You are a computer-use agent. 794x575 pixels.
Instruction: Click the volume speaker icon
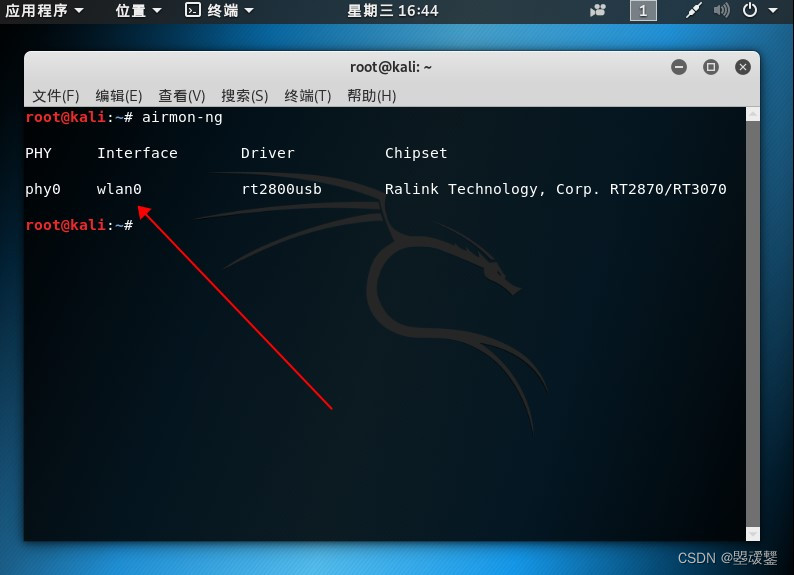click(722, 10)
